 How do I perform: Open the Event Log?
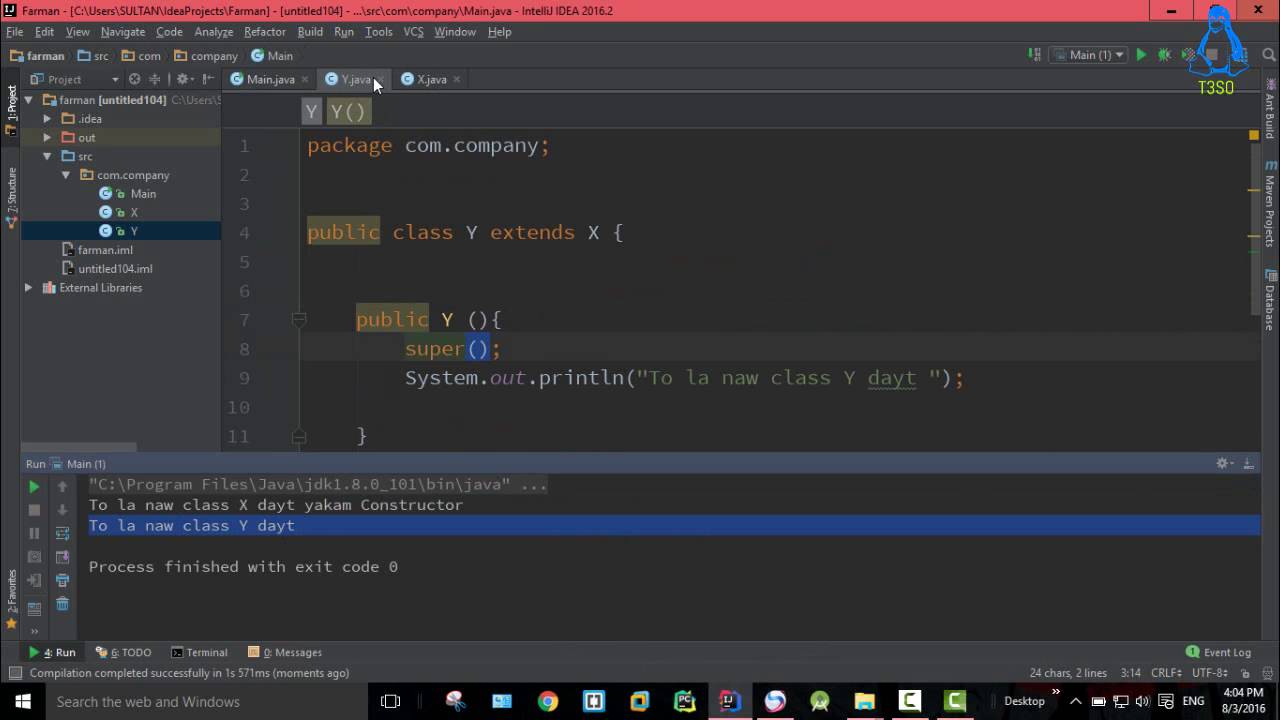click(x=1218, y=652)
